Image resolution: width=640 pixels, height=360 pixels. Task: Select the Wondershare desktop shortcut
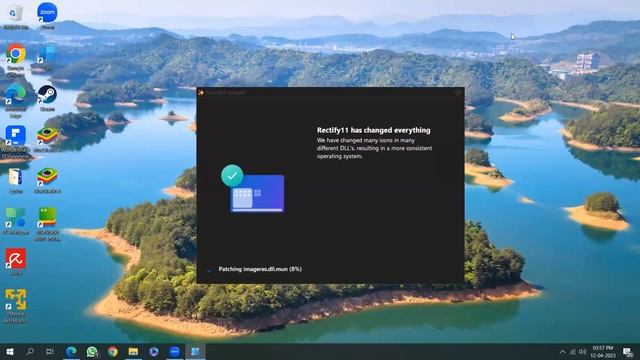(x=16, y=141)
